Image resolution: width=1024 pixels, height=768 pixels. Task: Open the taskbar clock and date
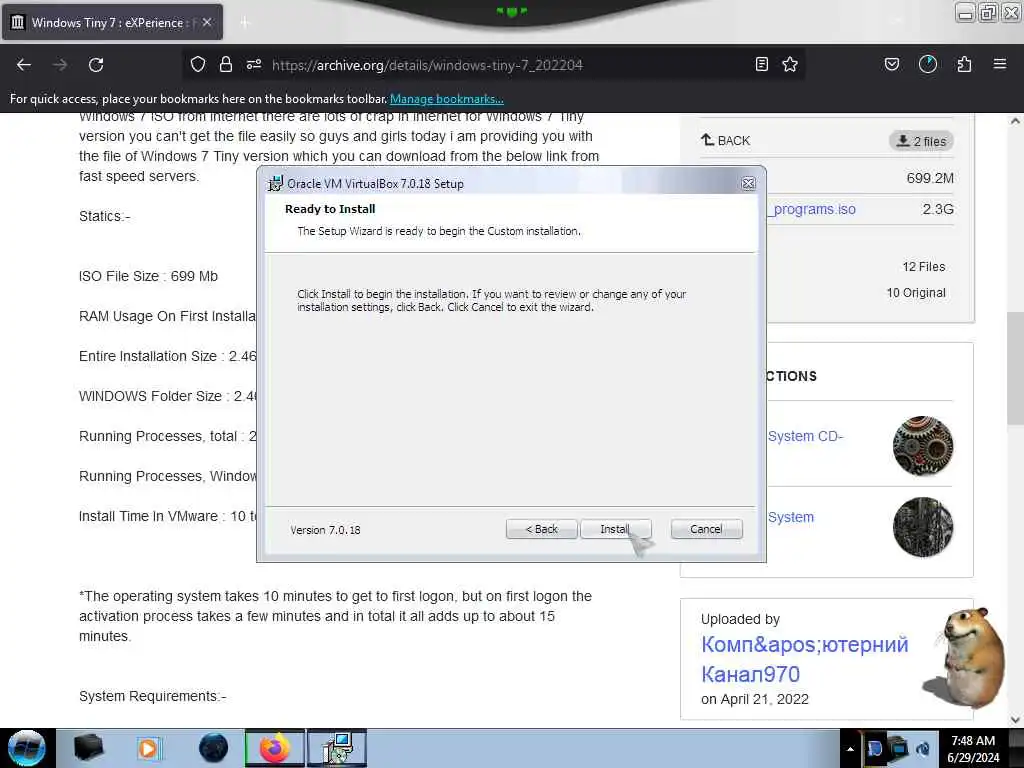pyautogui.click(x=973, y=749)
